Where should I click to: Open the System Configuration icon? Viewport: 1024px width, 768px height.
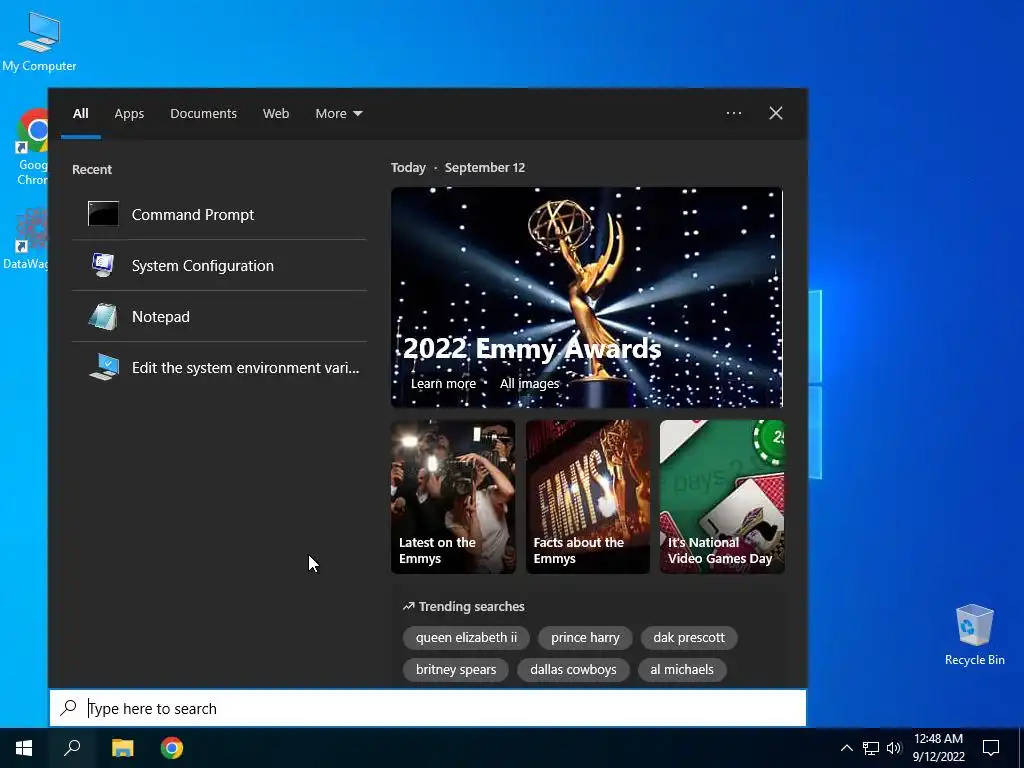pos(103,265)
